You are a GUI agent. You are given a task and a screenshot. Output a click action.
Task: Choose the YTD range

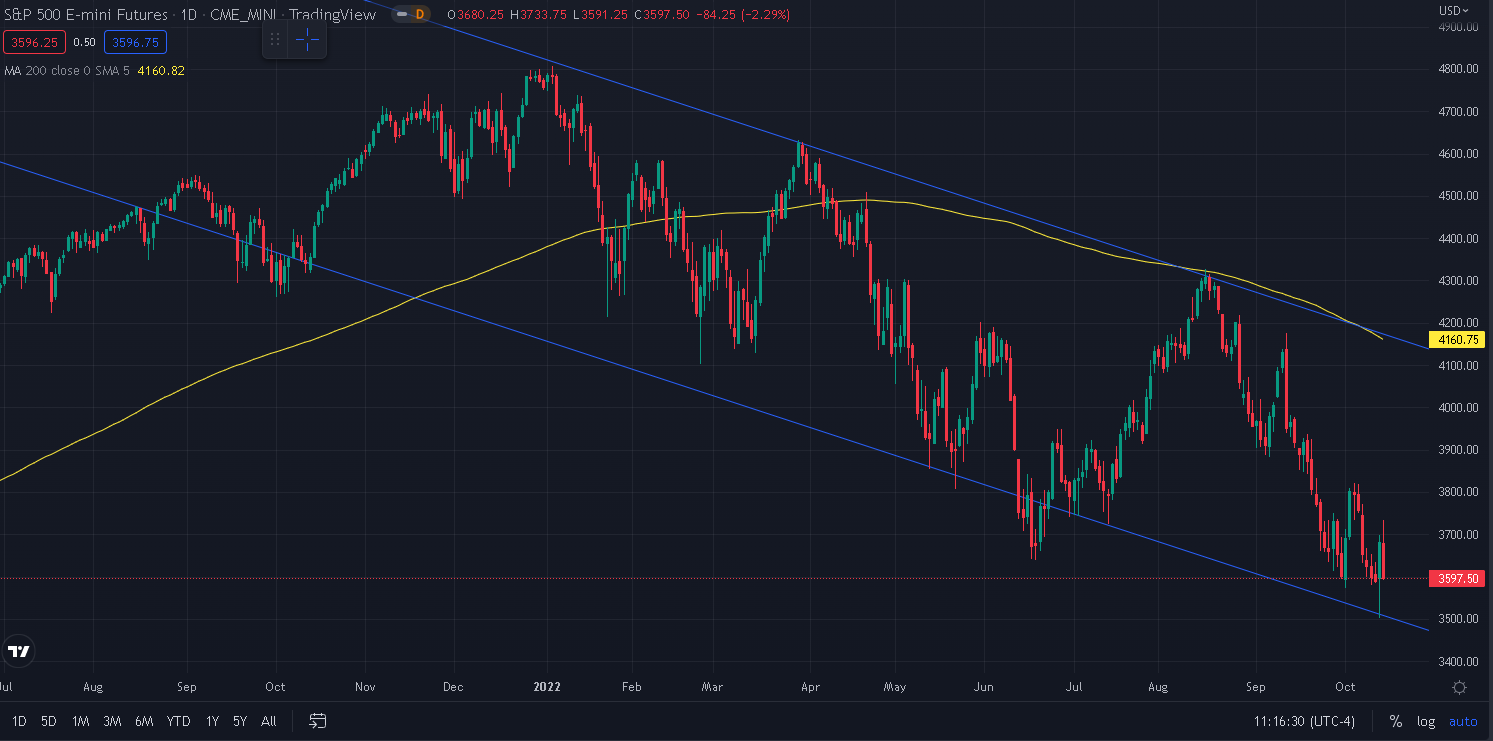pos(179,721)
